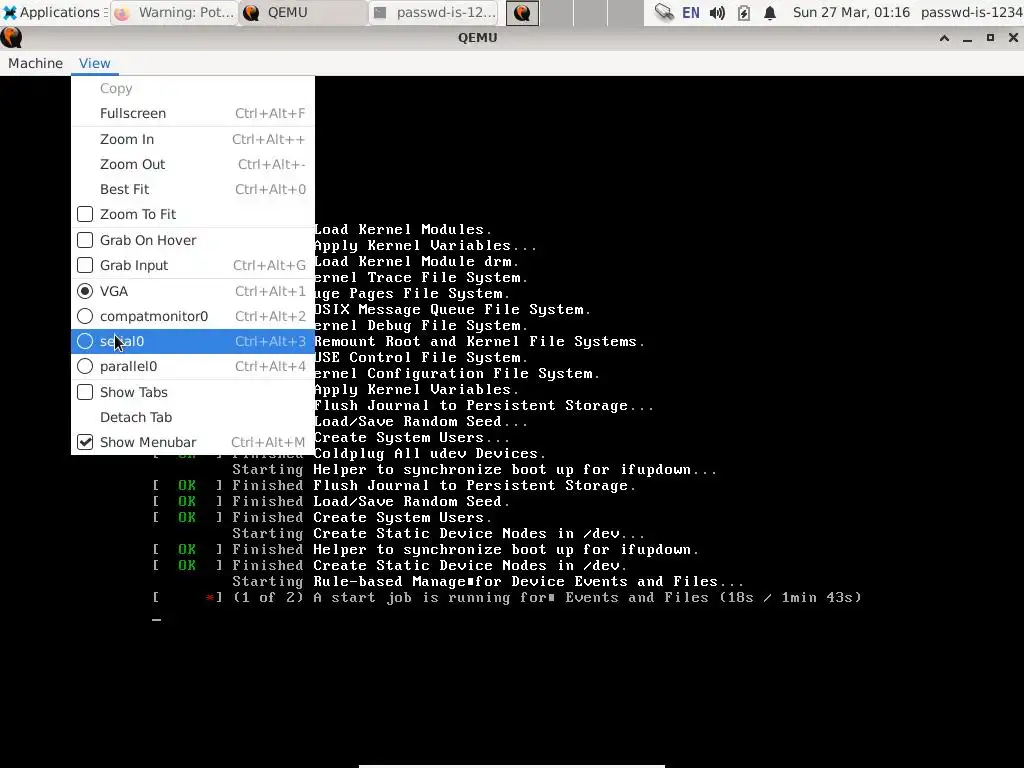This screenshot has width=1024, height=768.
Task: Click 'Finished Create Static Device Nodes in /dev.' line
Action: click(390, 566)
